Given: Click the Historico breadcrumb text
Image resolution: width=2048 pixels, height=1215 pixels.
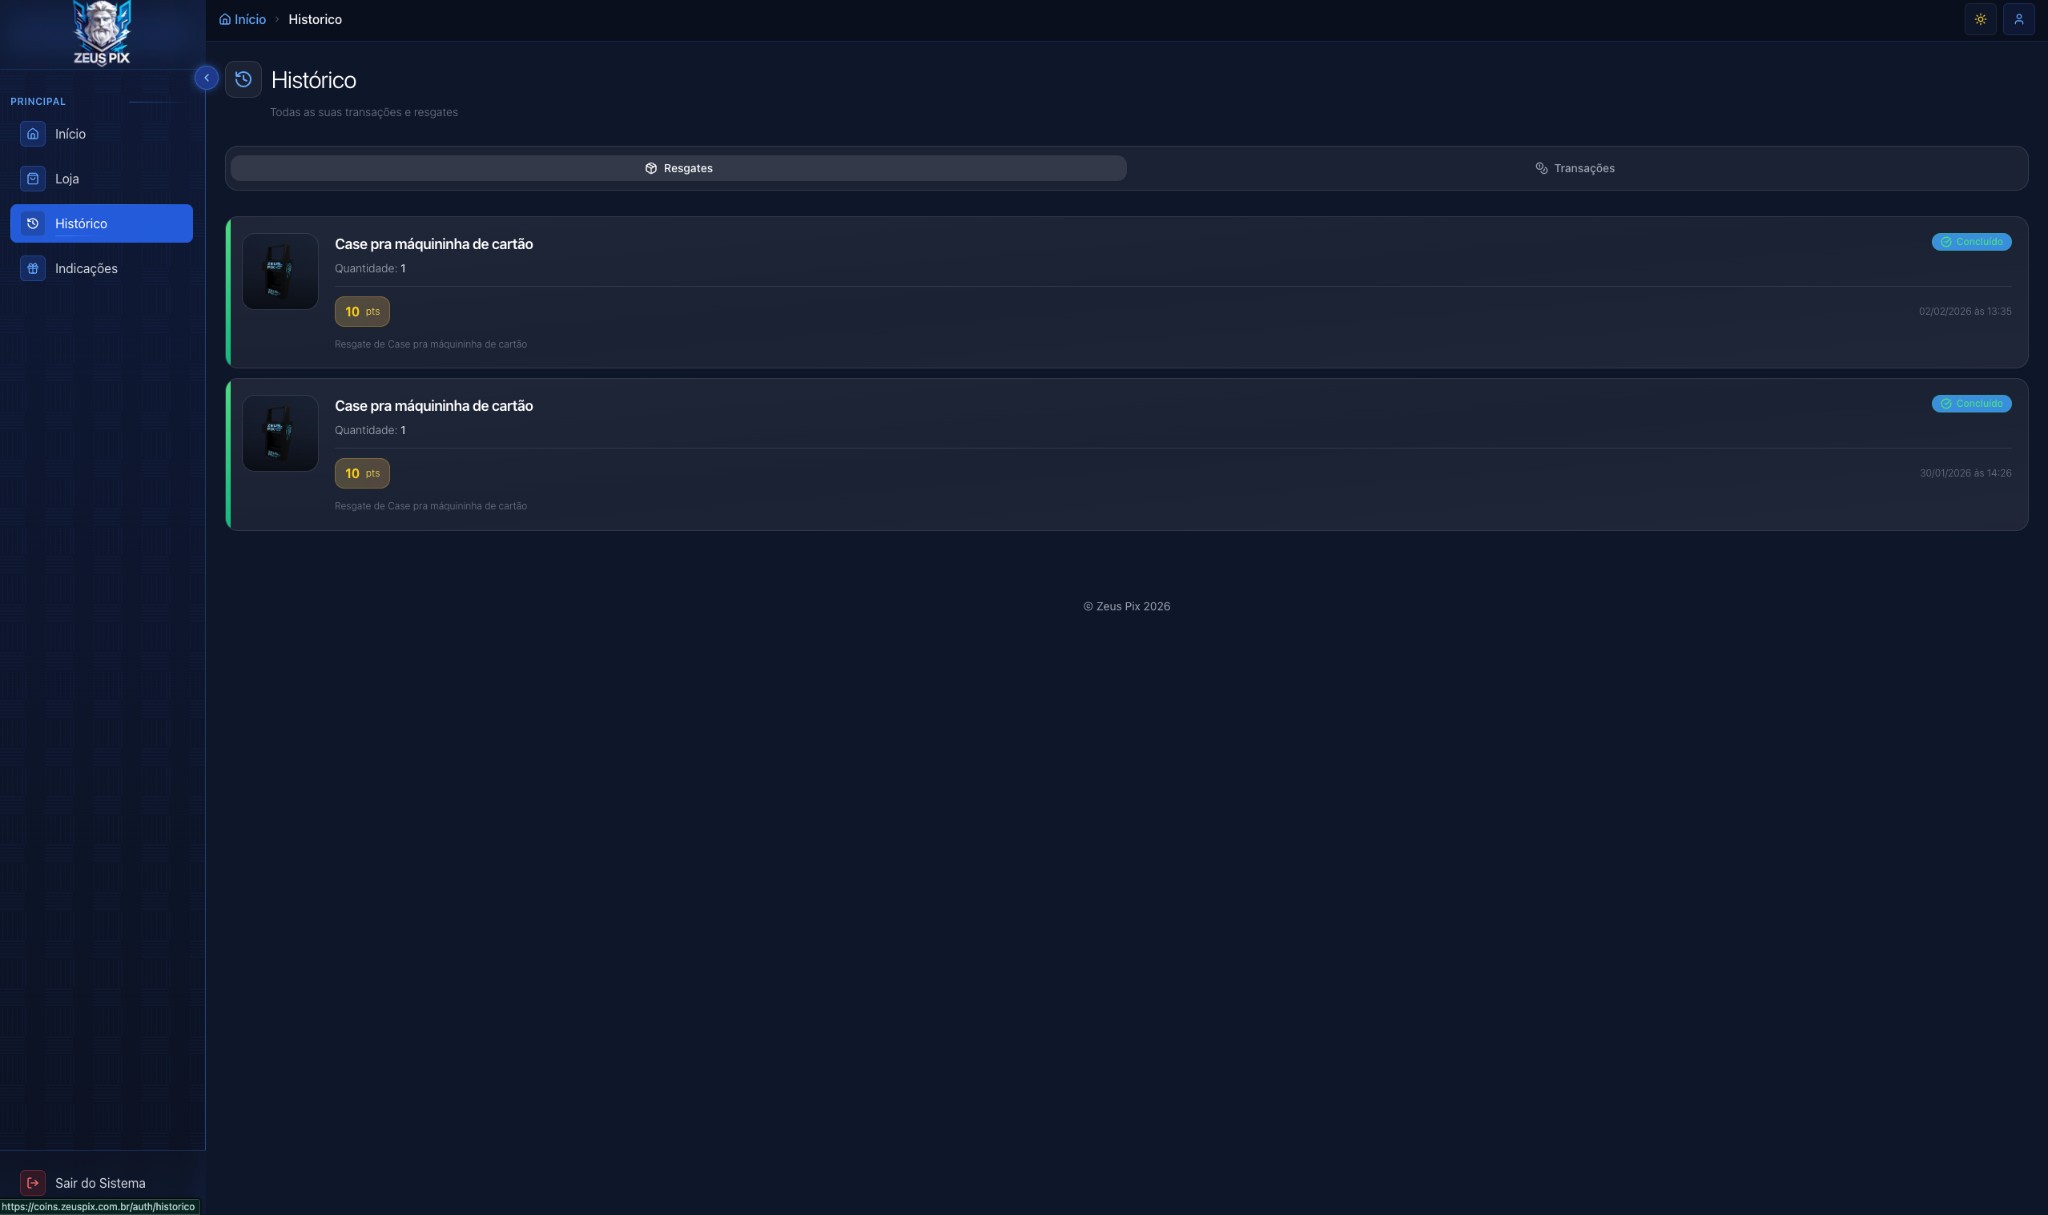Looking at the screenshot, I should click(315, 20).
